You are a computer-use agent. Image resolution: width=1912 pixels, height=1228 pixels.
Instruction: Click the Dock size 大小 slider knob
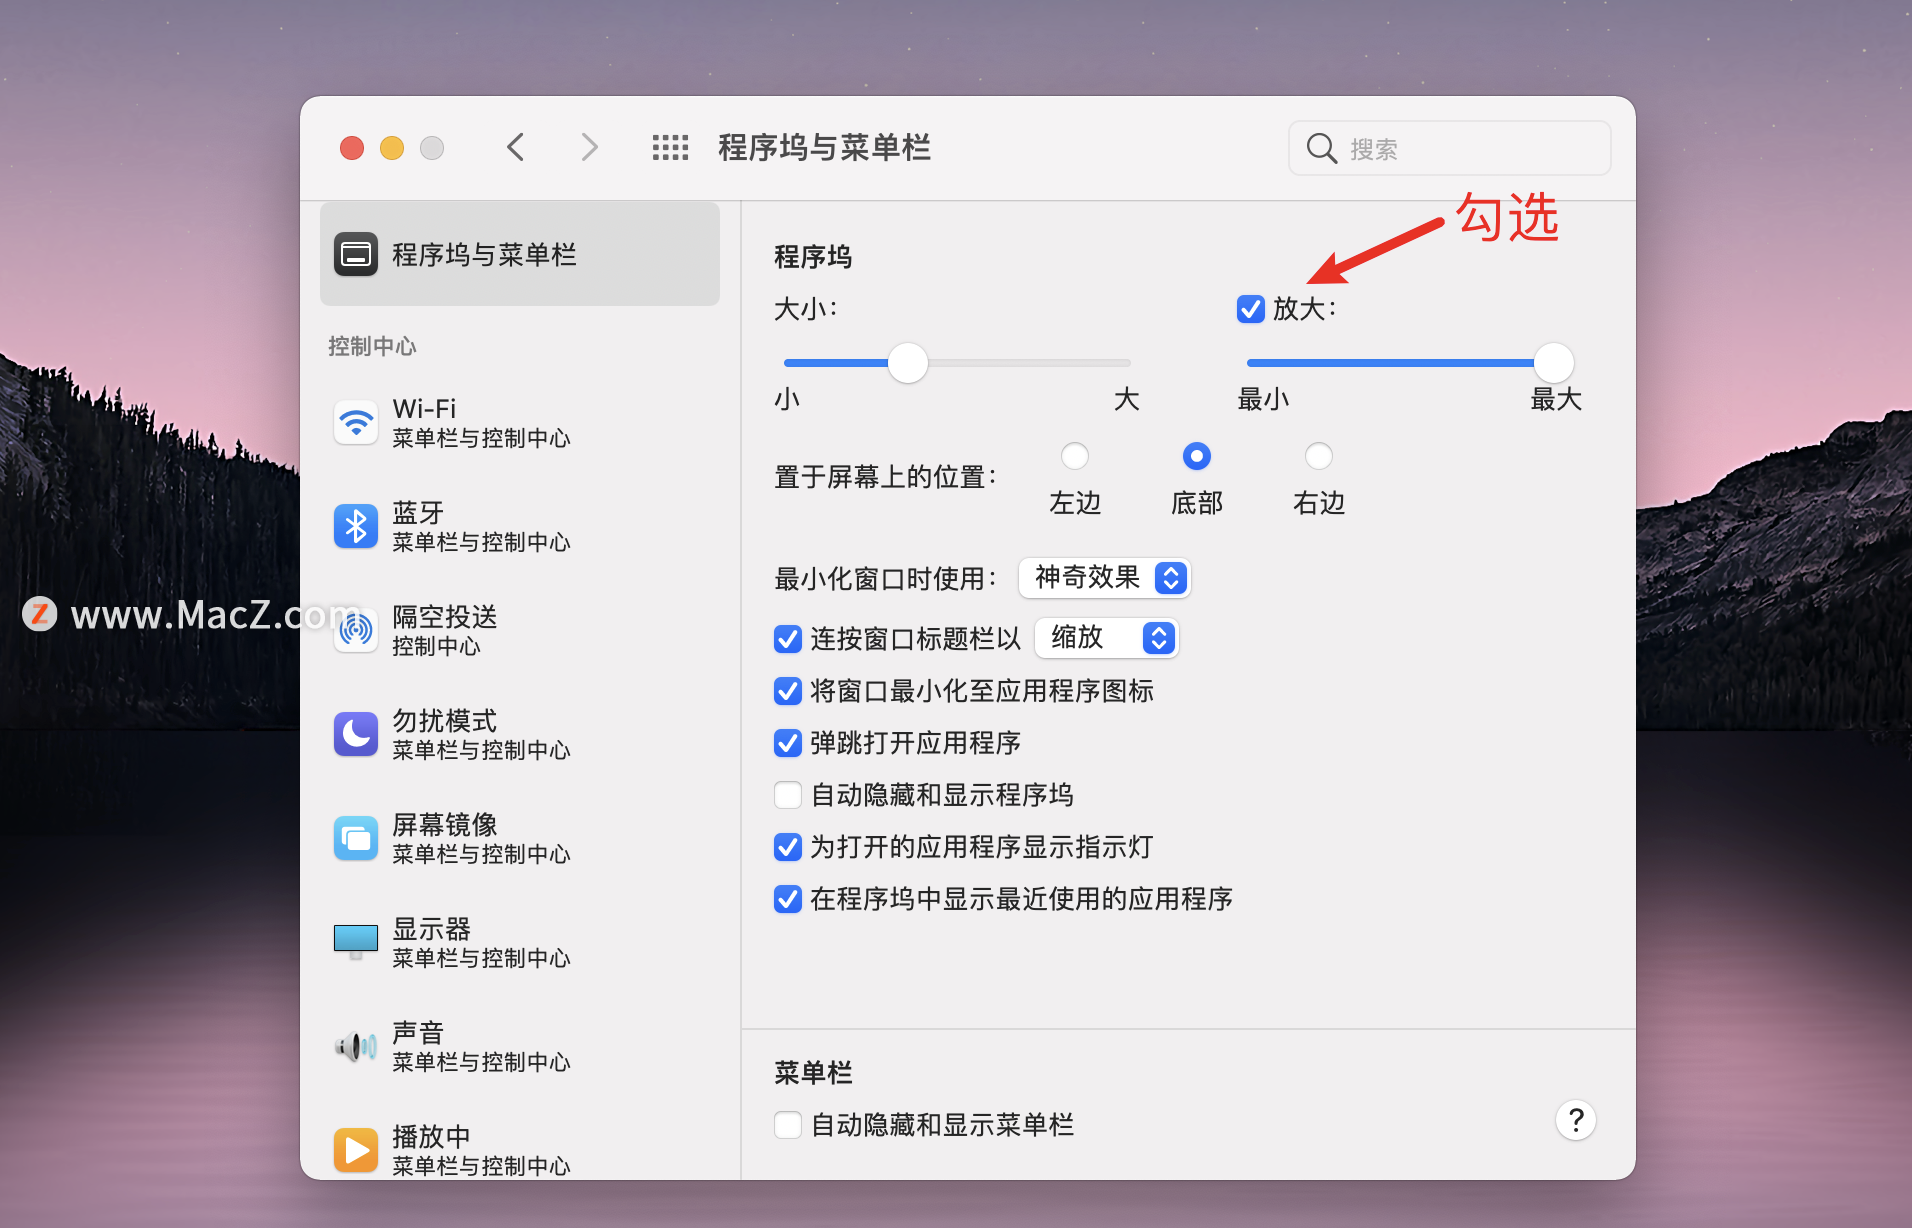pos(908,363)
